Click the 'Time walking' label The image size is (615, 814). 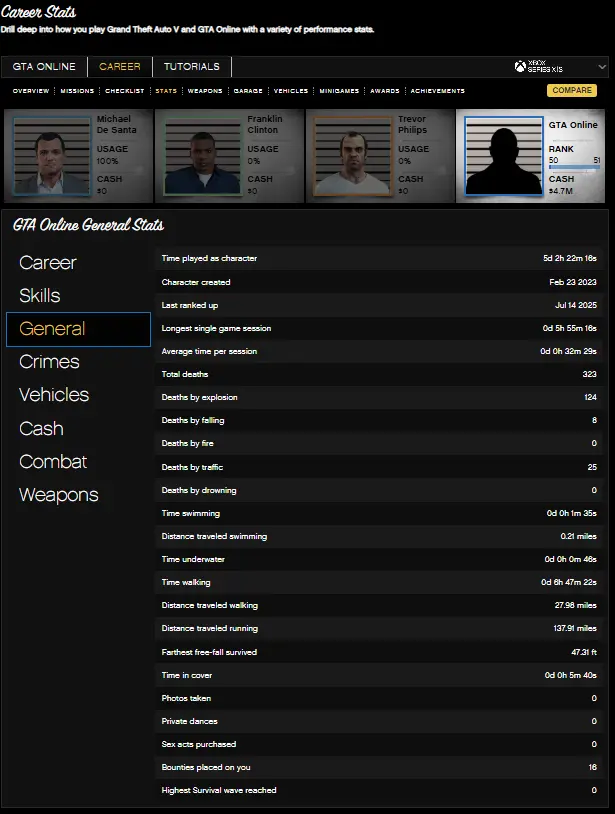(x=186, y=582)
